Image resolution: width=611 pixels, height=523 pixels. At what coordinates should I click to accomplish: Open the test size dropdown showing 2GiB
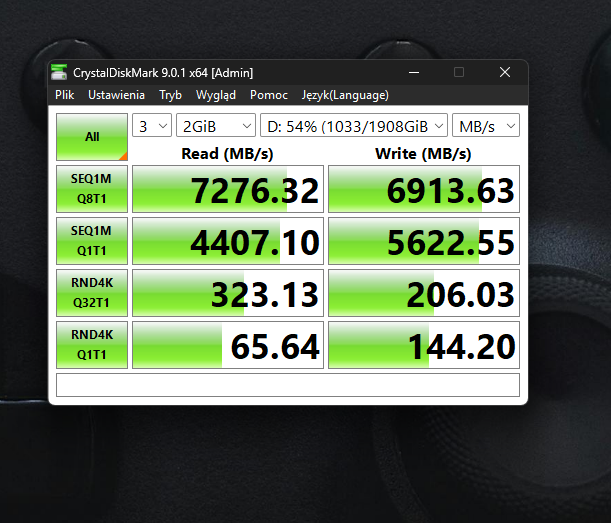pyautogui.click(x=216, y=125)
